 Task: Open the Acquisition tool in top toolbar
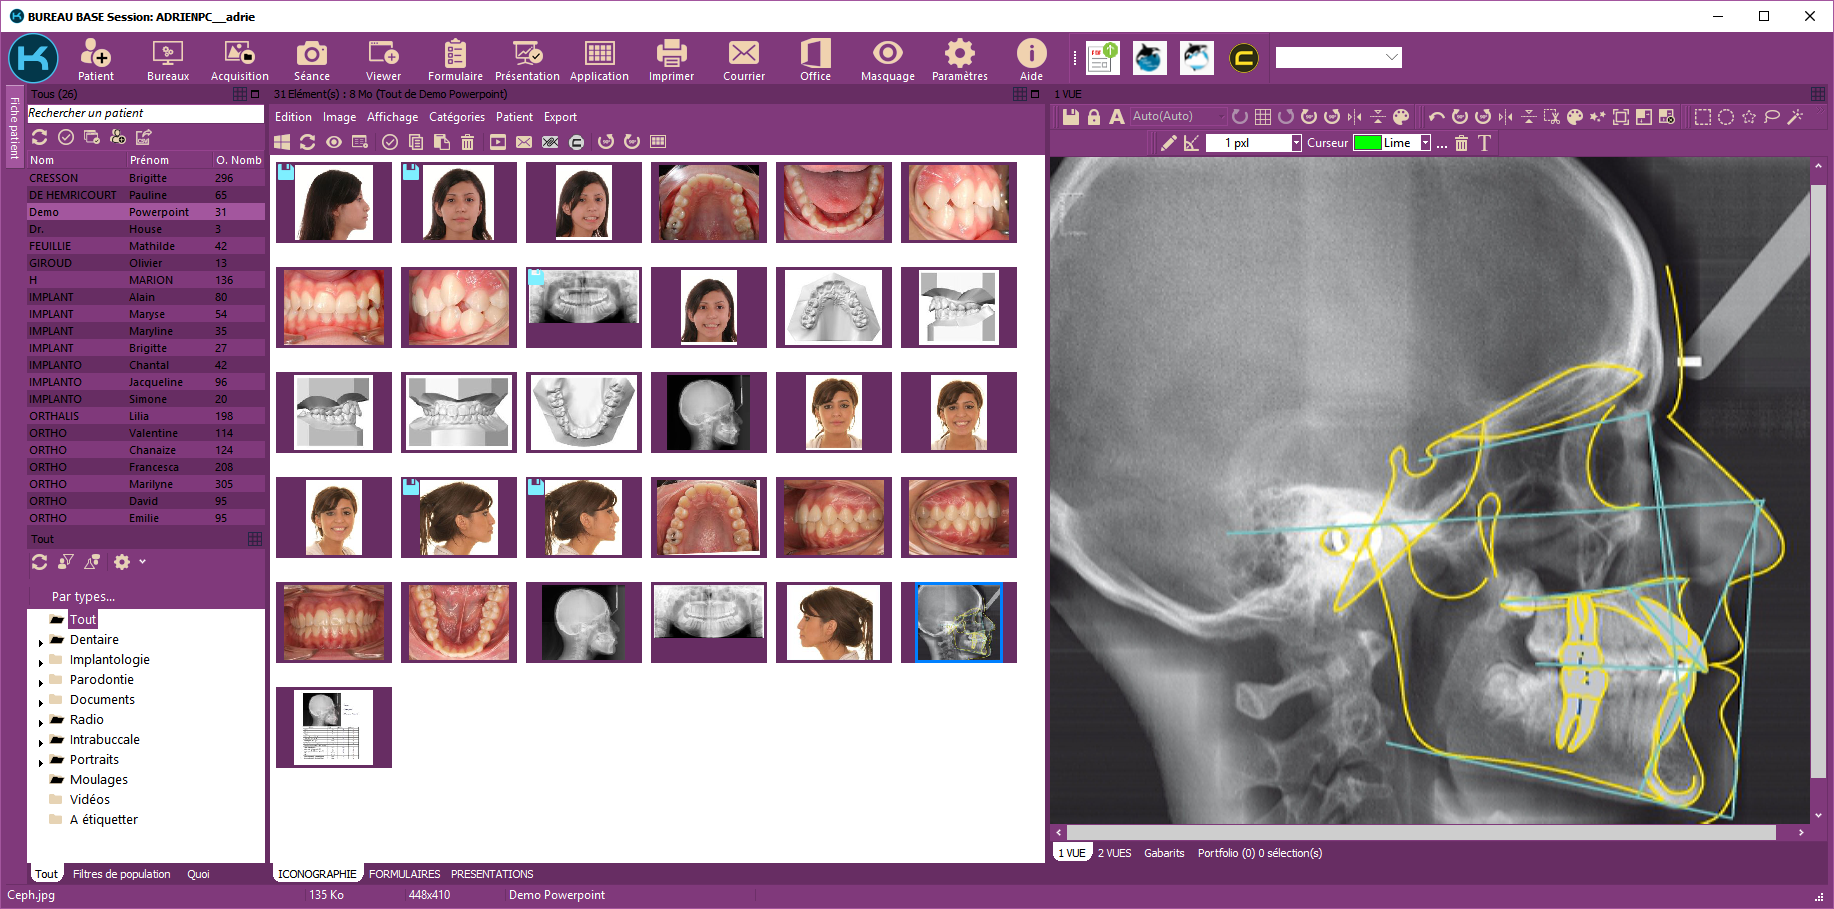tap(239, 60)
